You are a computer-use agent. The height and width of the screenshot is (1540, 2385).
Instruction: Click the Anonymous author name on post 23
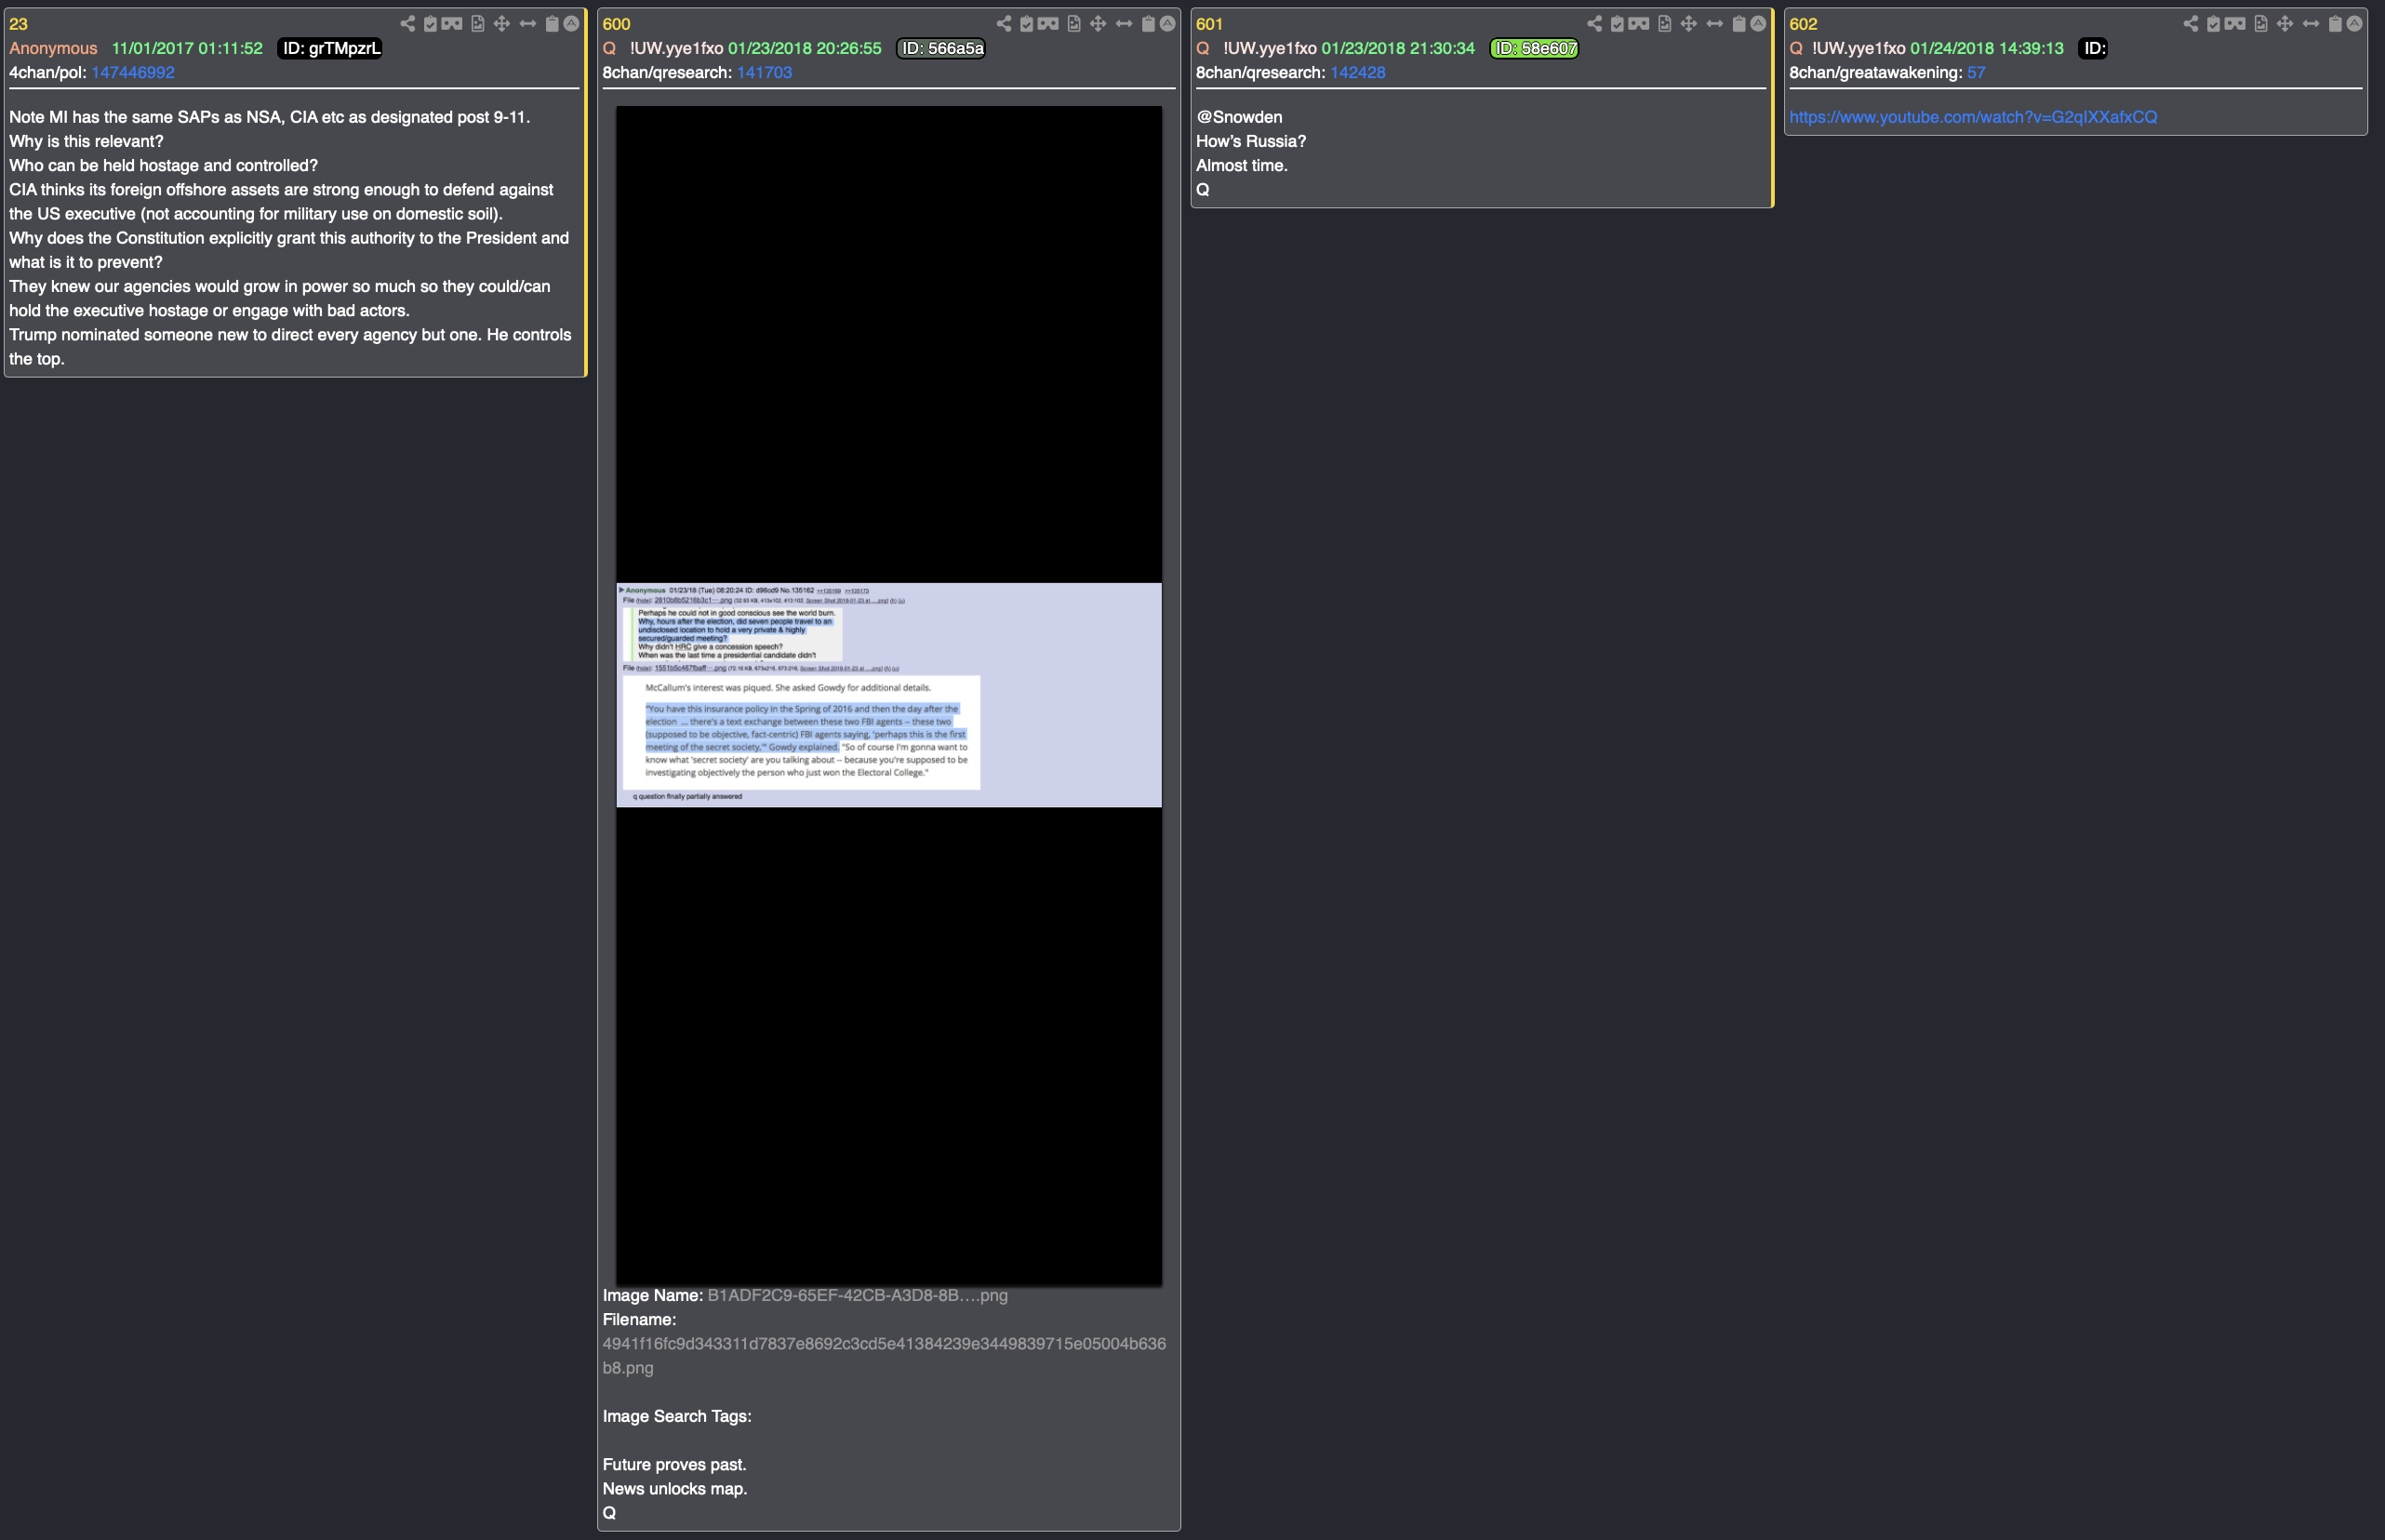click(x=53, y=48)
